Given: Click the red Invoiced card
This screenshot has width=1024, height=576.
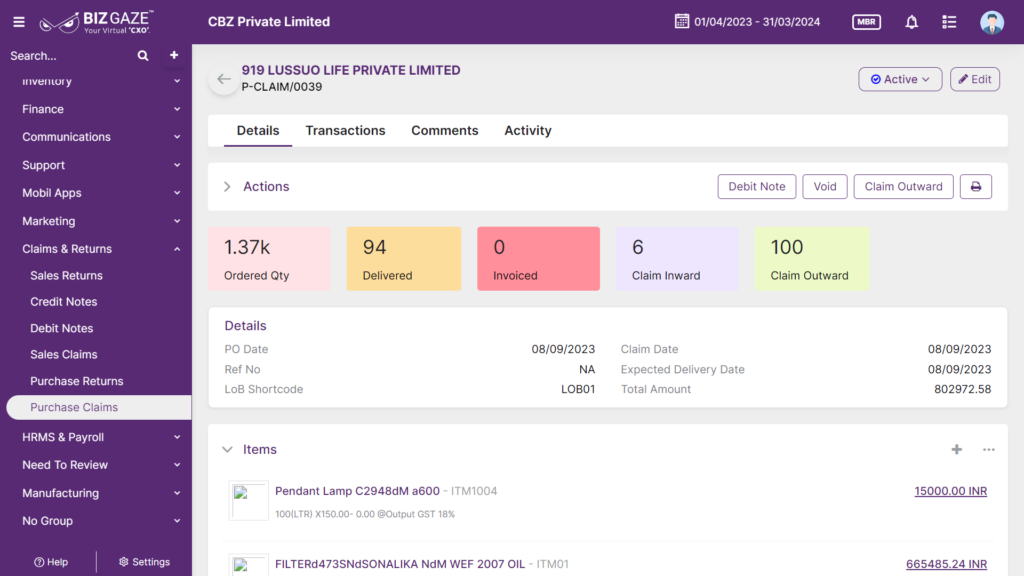Looking at the screenshot, I should (538, 259).
